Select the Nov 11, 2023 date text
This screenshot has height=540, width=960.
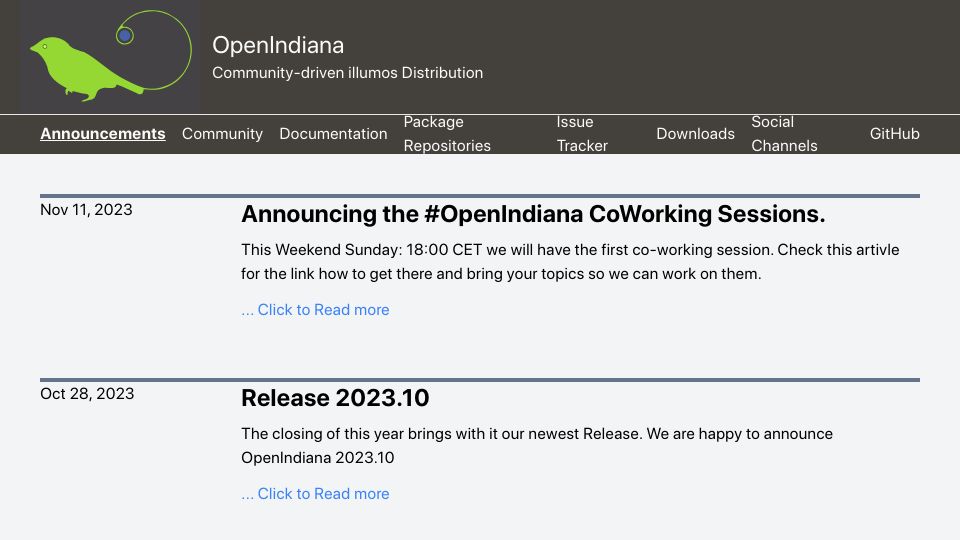click(86, 210)
